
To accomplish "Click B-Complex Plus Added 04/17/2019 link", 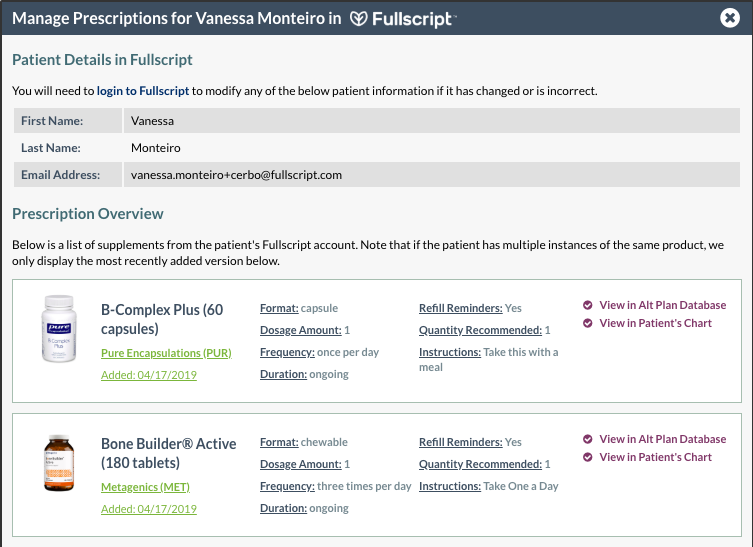I will click(x=149, y=375).
